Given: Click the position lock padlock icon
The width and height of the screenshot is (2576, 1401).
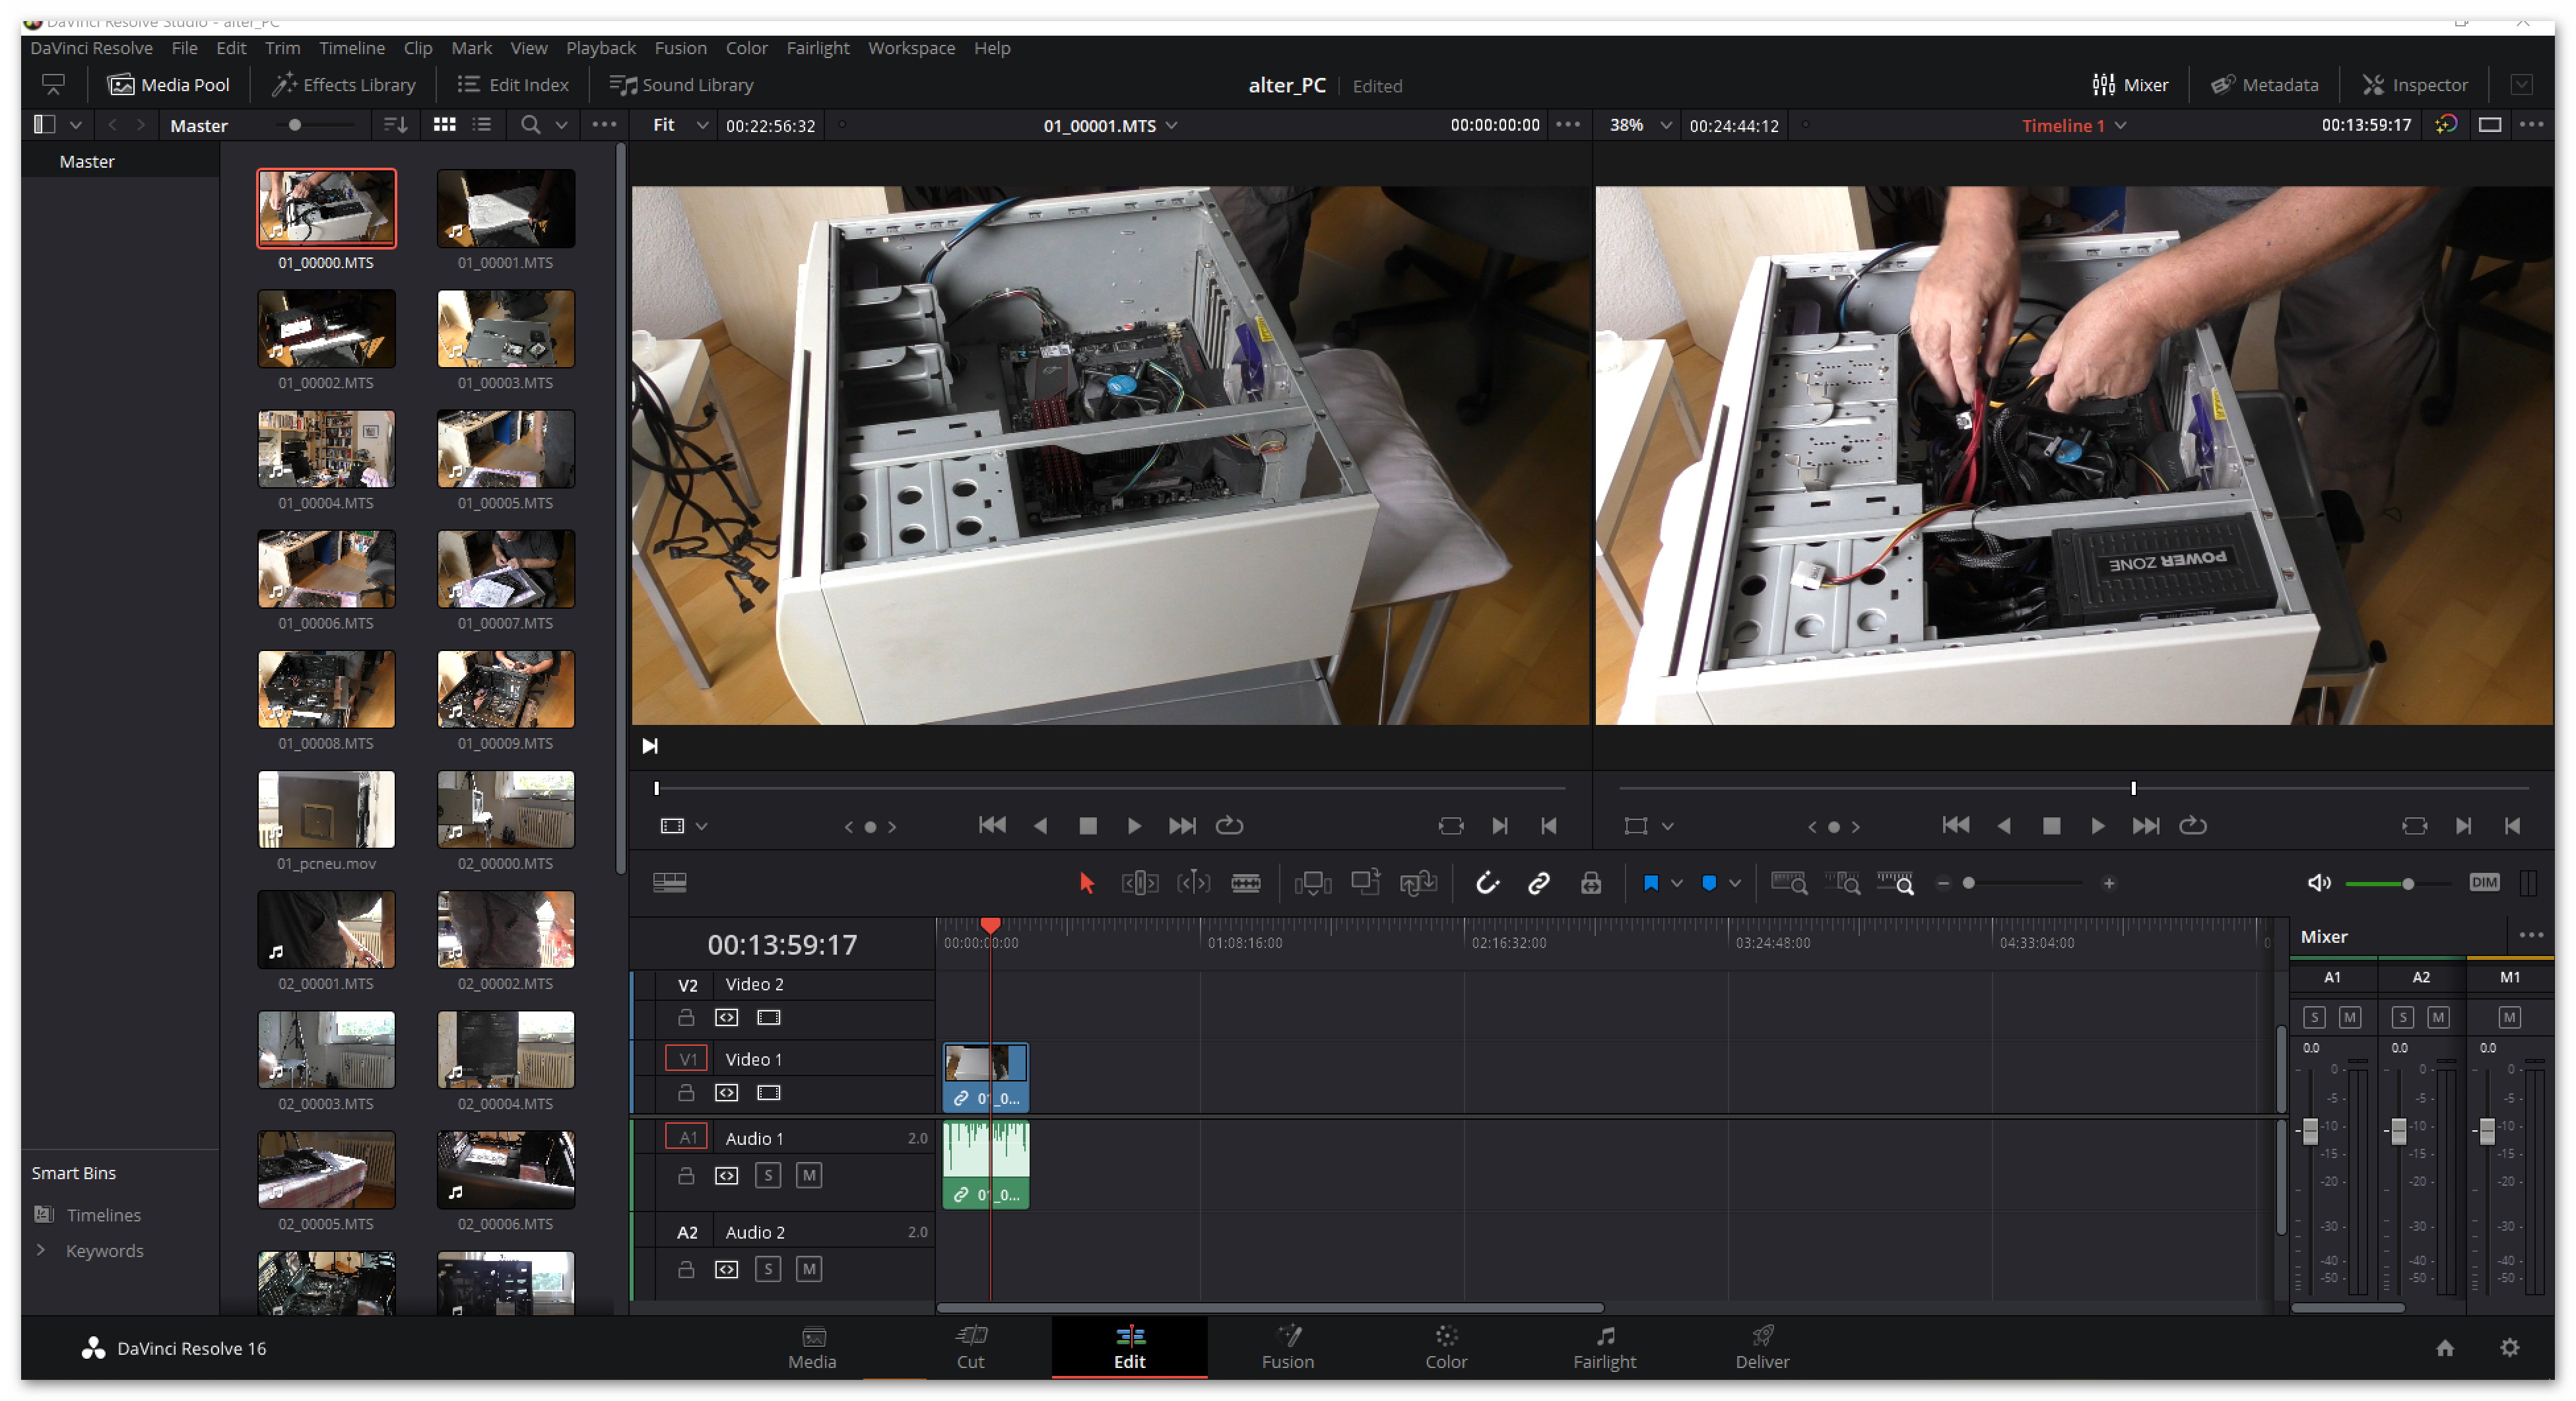Looking at the screenshot, I should click(1590, 883).
